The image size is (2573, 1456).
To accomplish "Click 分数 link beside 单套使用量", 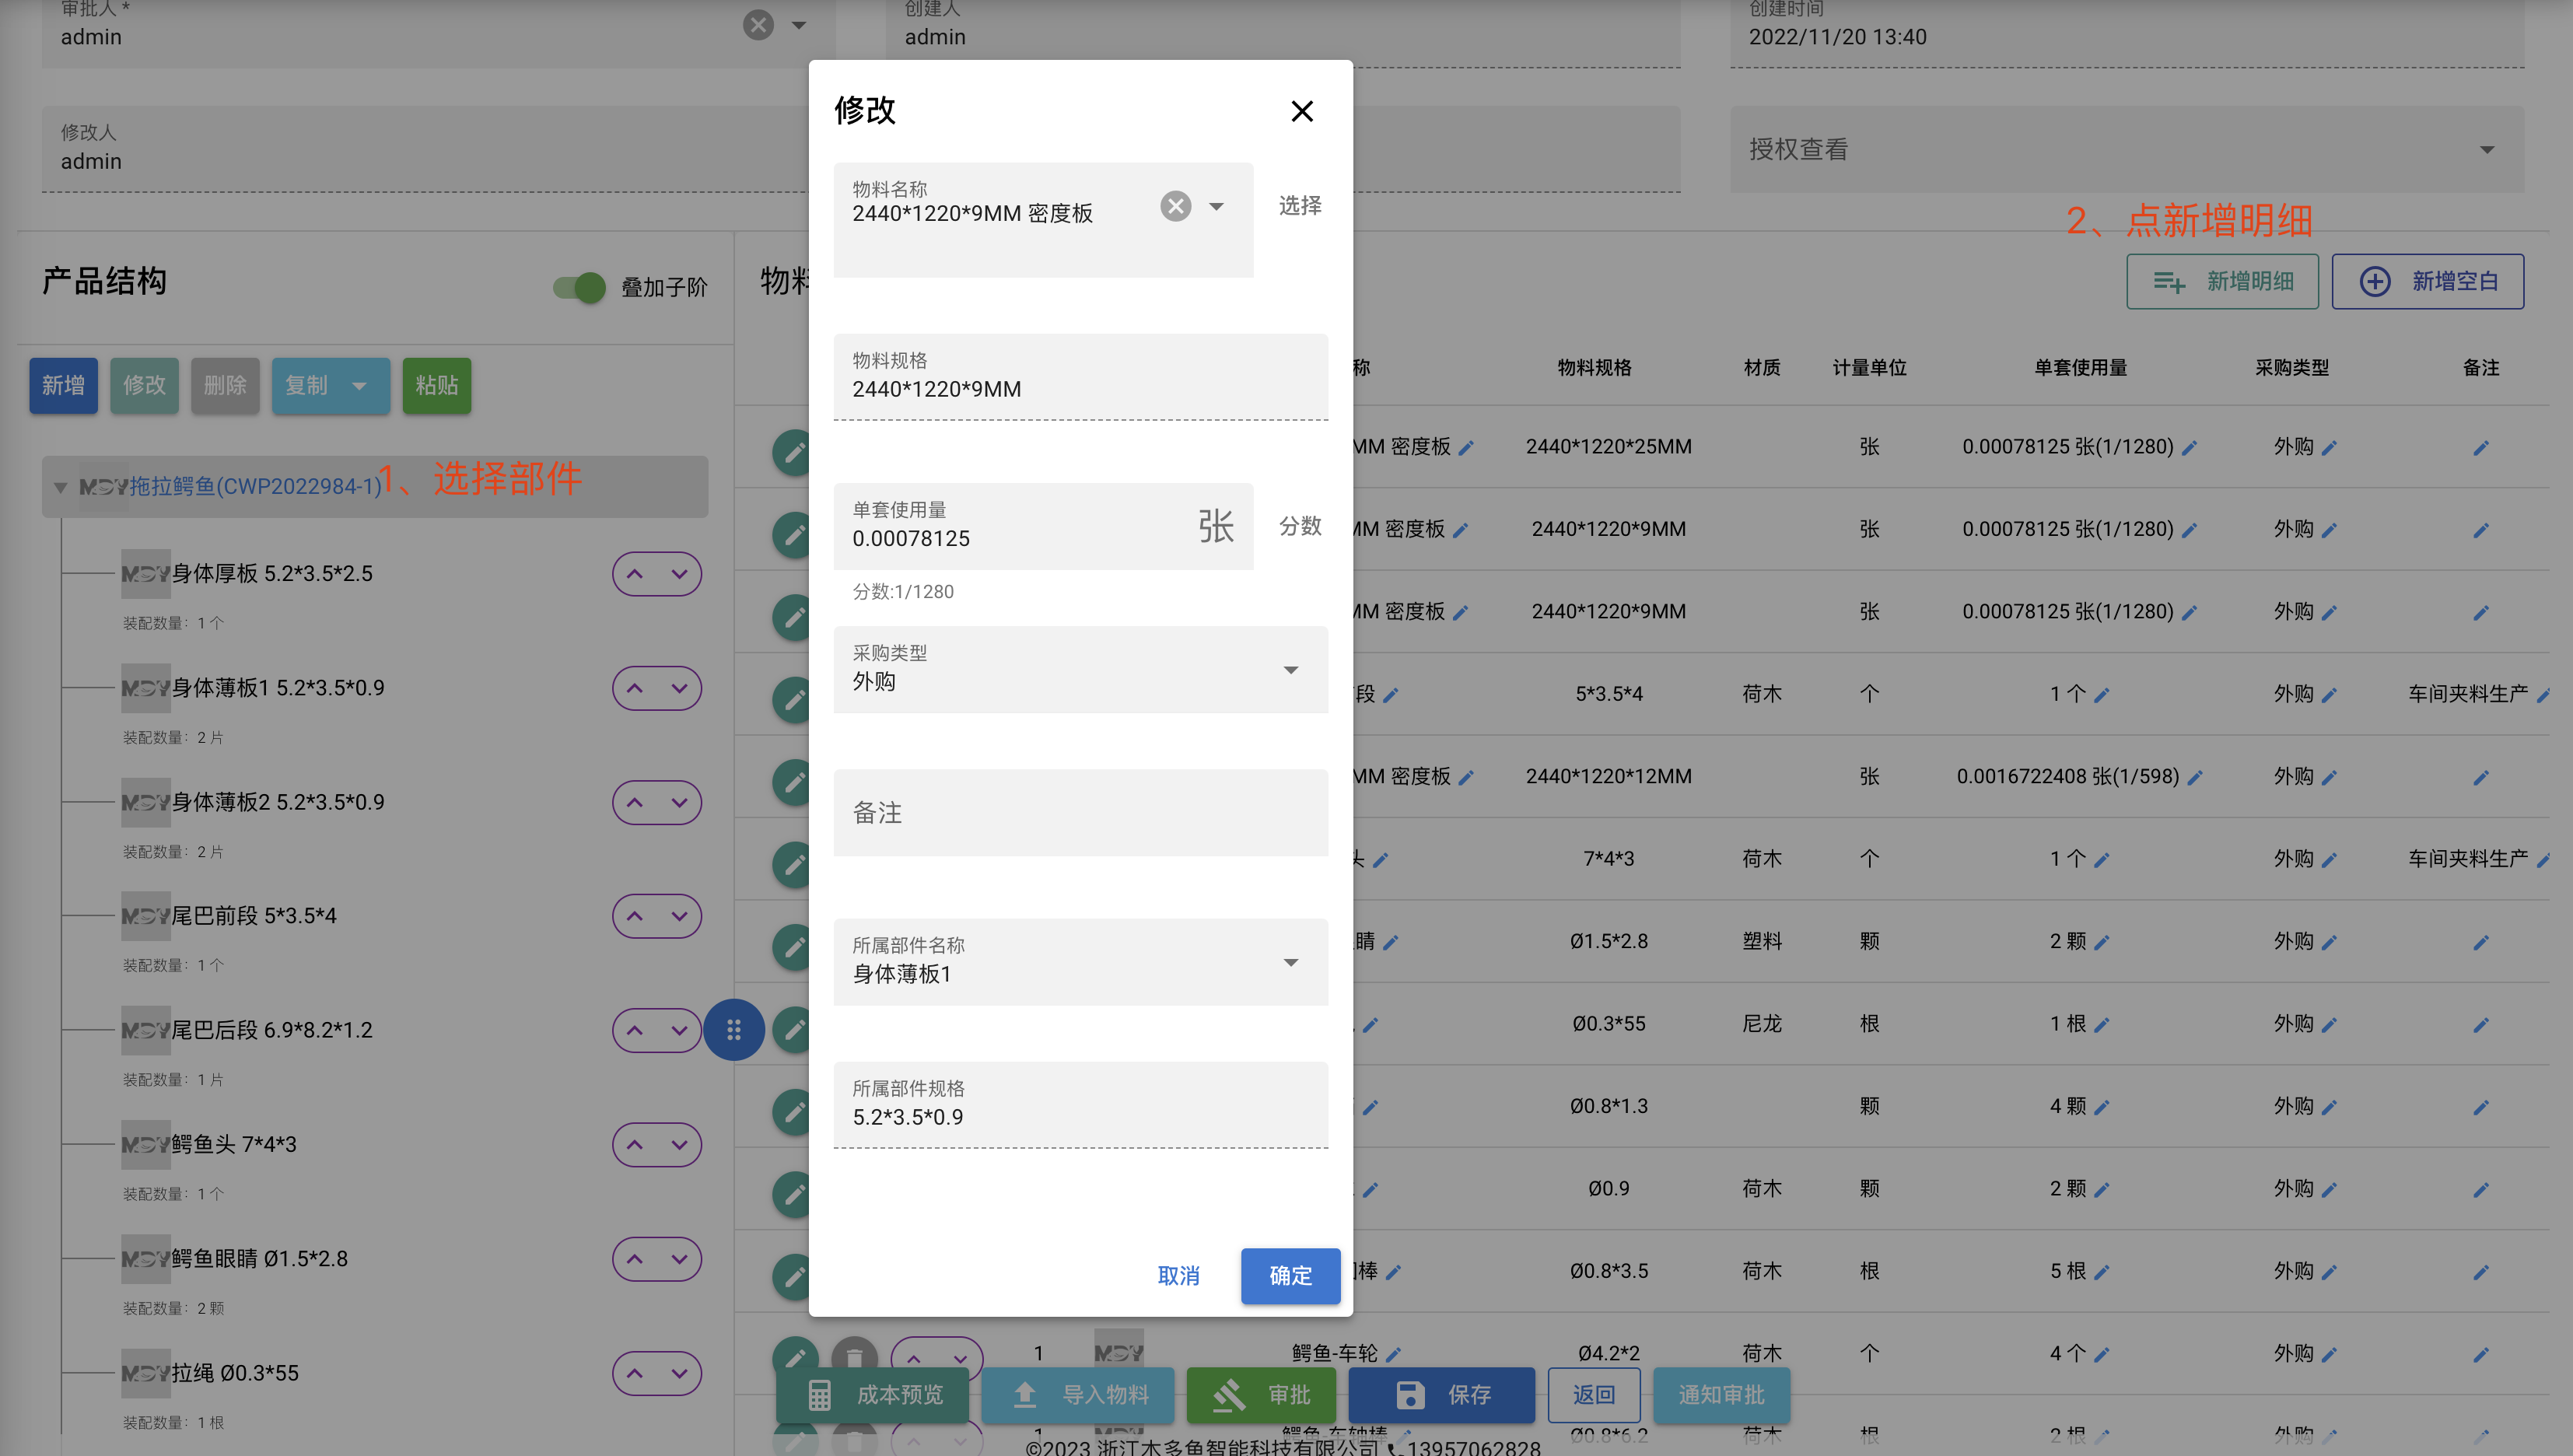I will tap(1300, 526).
